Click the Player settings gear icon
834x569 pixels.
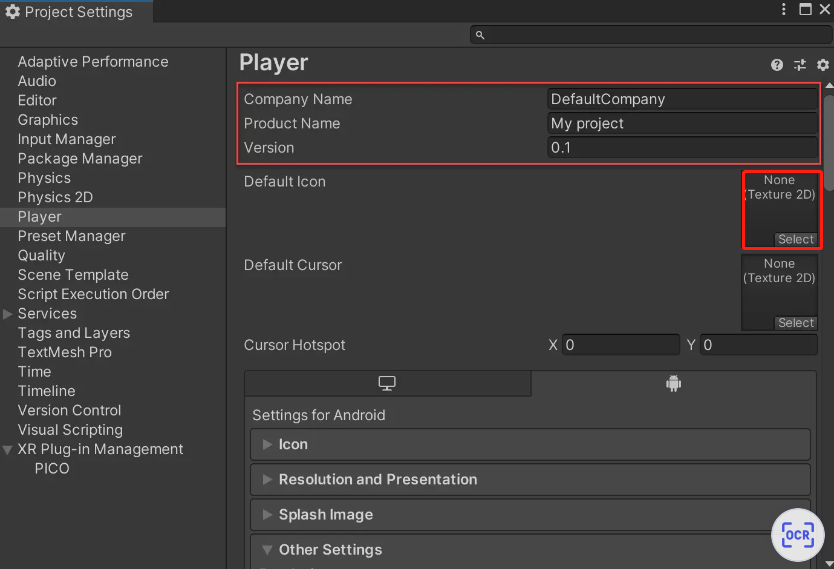click(x=823, y=65)
